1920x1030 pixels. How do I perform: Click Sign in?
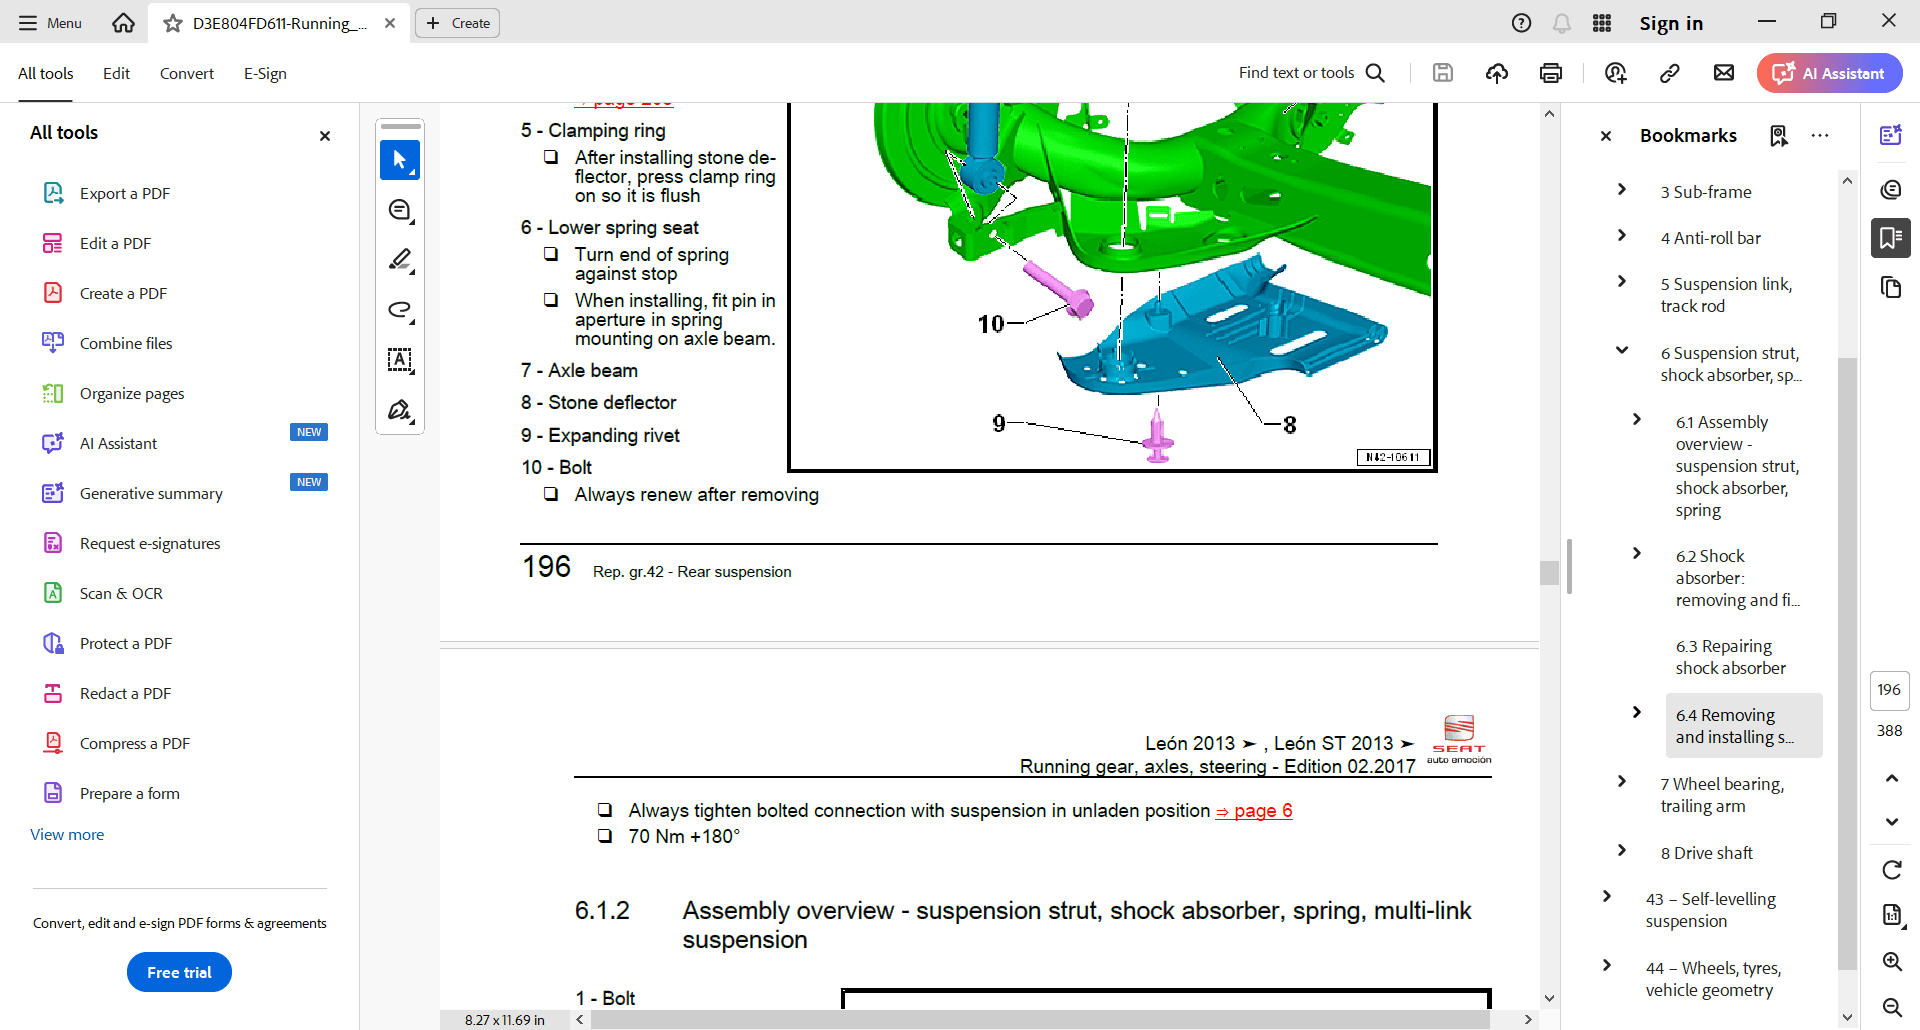[x=1671, y=23]
